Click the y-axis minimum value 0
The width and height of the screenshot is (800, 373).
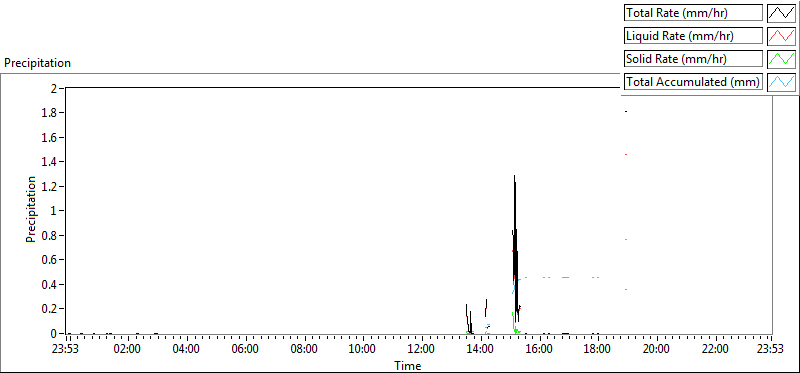coord(54,333)
